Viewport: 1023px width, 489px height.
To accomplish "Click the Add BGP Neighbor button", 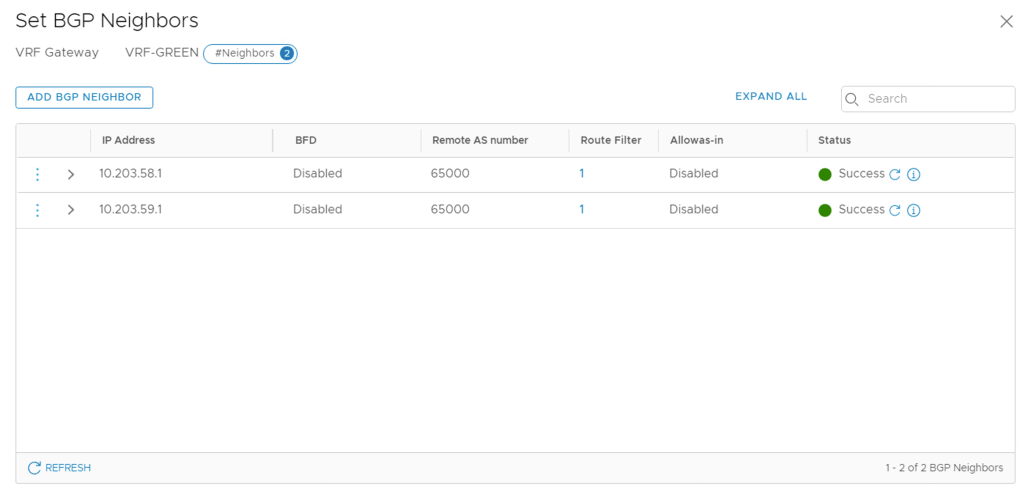I will coord(84,97).
